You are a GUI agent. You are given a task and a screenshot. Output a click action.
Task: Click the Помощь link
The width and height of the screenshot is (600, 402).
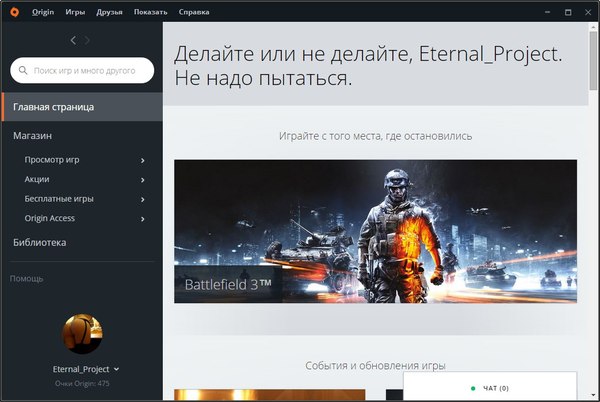tap(27, 278)
